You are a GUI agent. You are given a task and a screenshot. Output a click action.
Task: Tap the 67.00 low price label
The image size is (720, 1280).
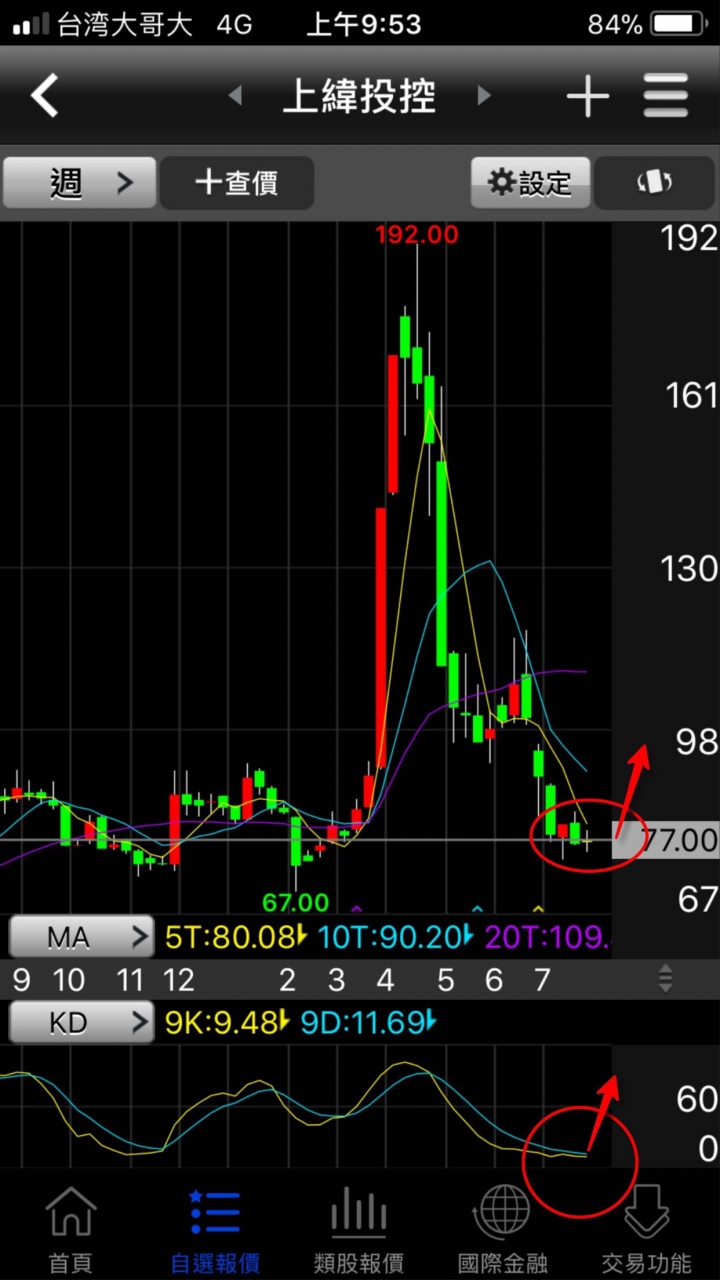point(295,902)
